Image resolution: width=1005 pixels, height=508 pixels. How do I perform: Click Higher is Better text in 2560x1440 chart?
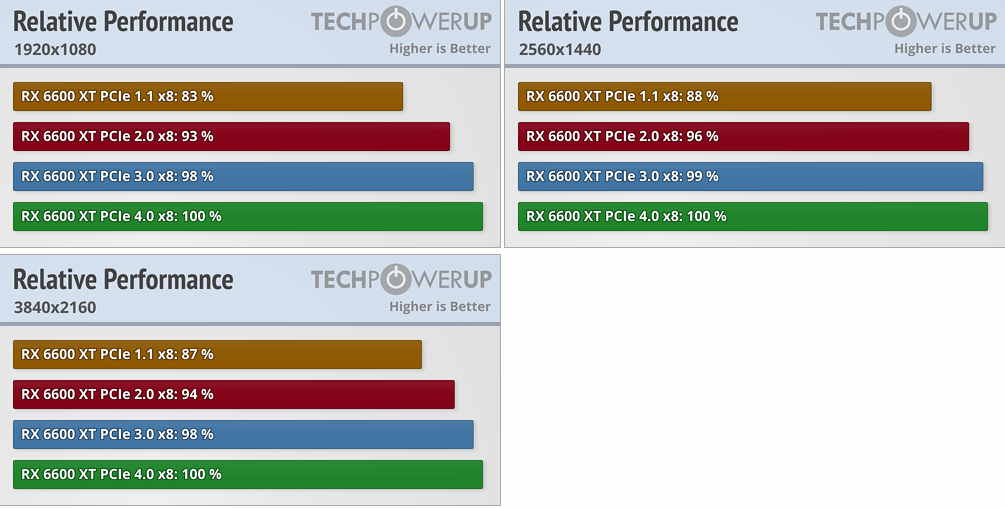(945, 48)
